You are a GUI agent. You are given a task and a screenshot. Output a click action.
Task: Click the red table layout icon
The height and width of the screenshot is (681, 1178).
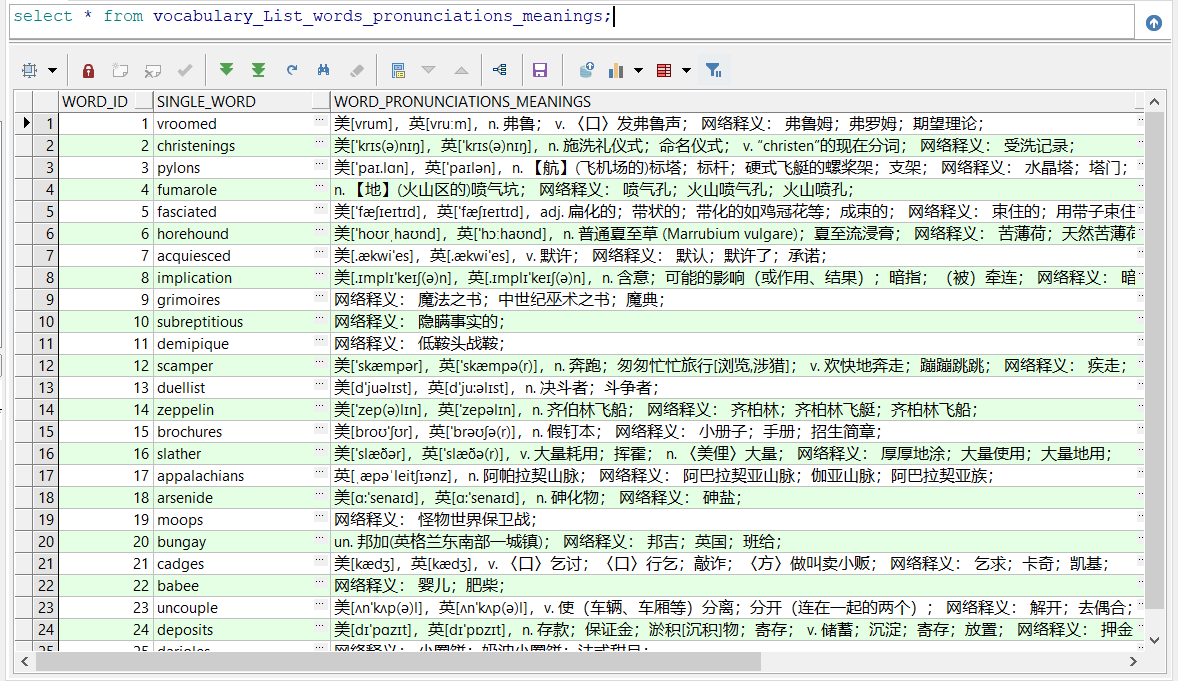664,71
